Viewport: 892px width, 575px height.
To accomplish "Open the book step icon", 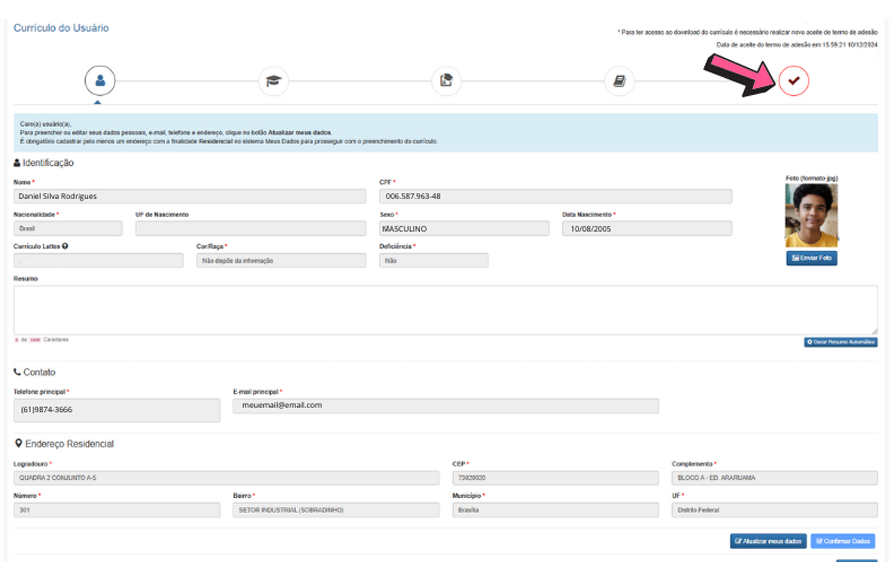I will tap(620, 81).
